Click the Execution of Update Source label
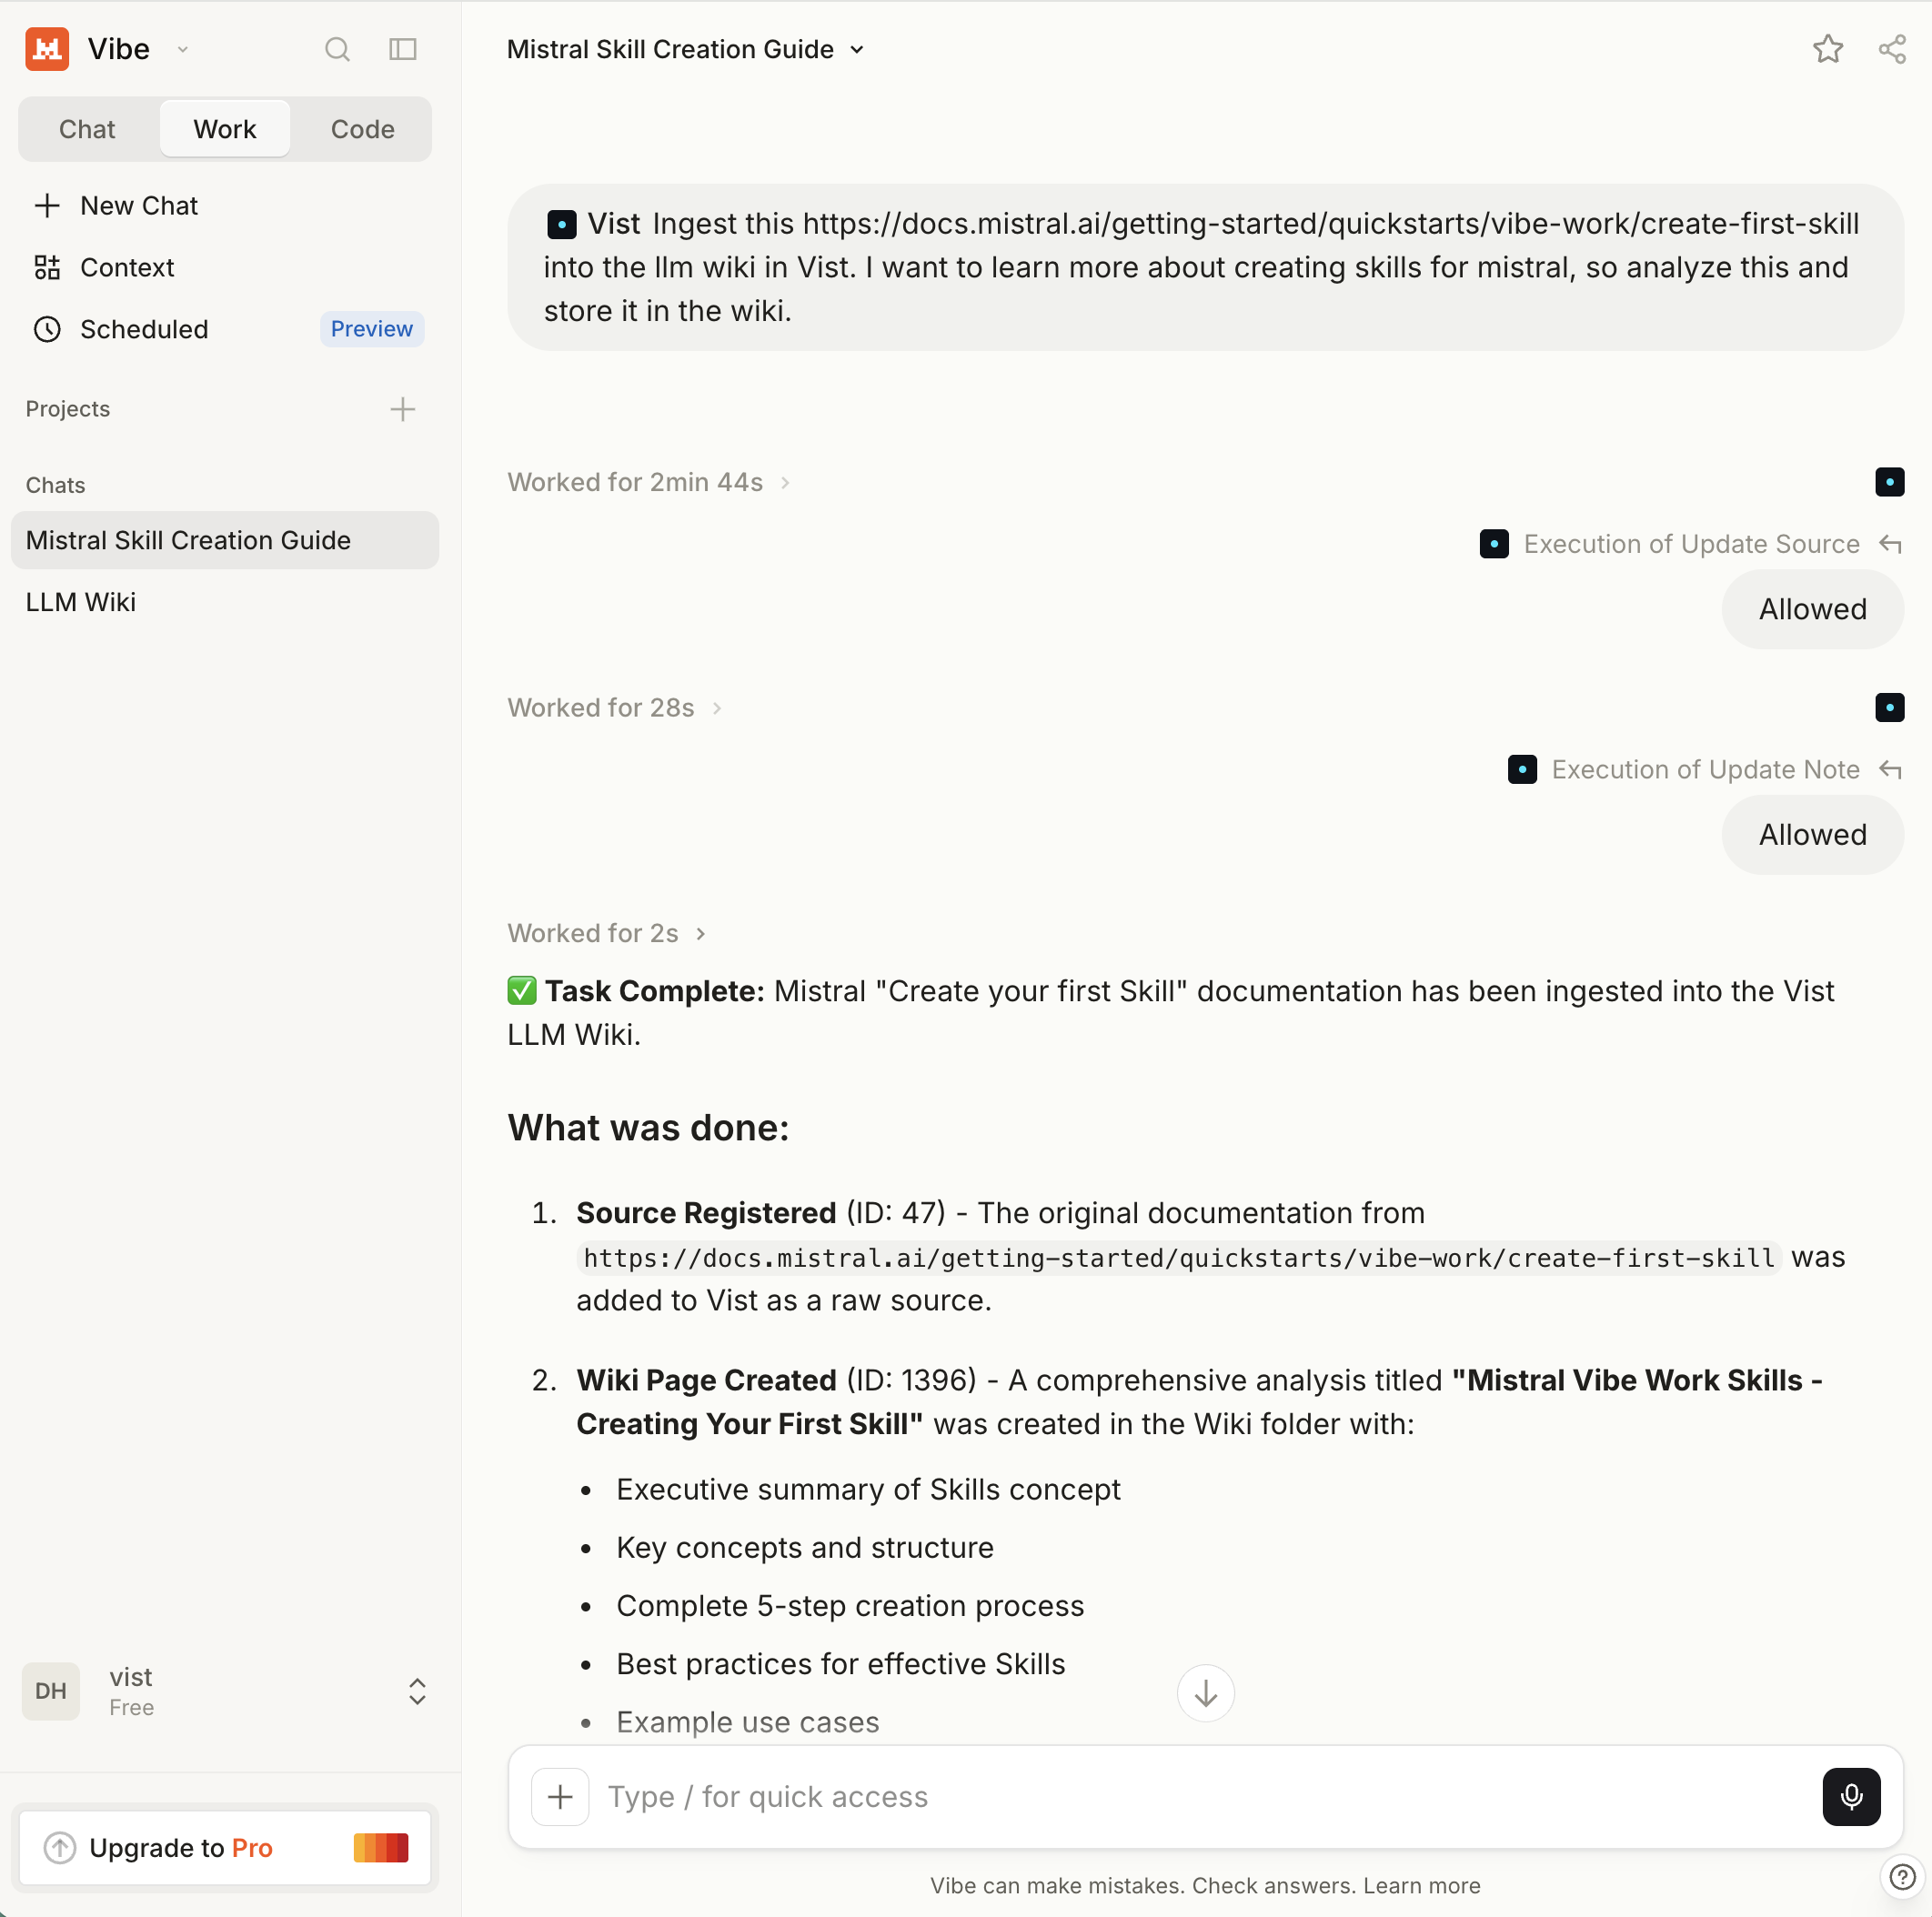 [x=1691, y=544]
